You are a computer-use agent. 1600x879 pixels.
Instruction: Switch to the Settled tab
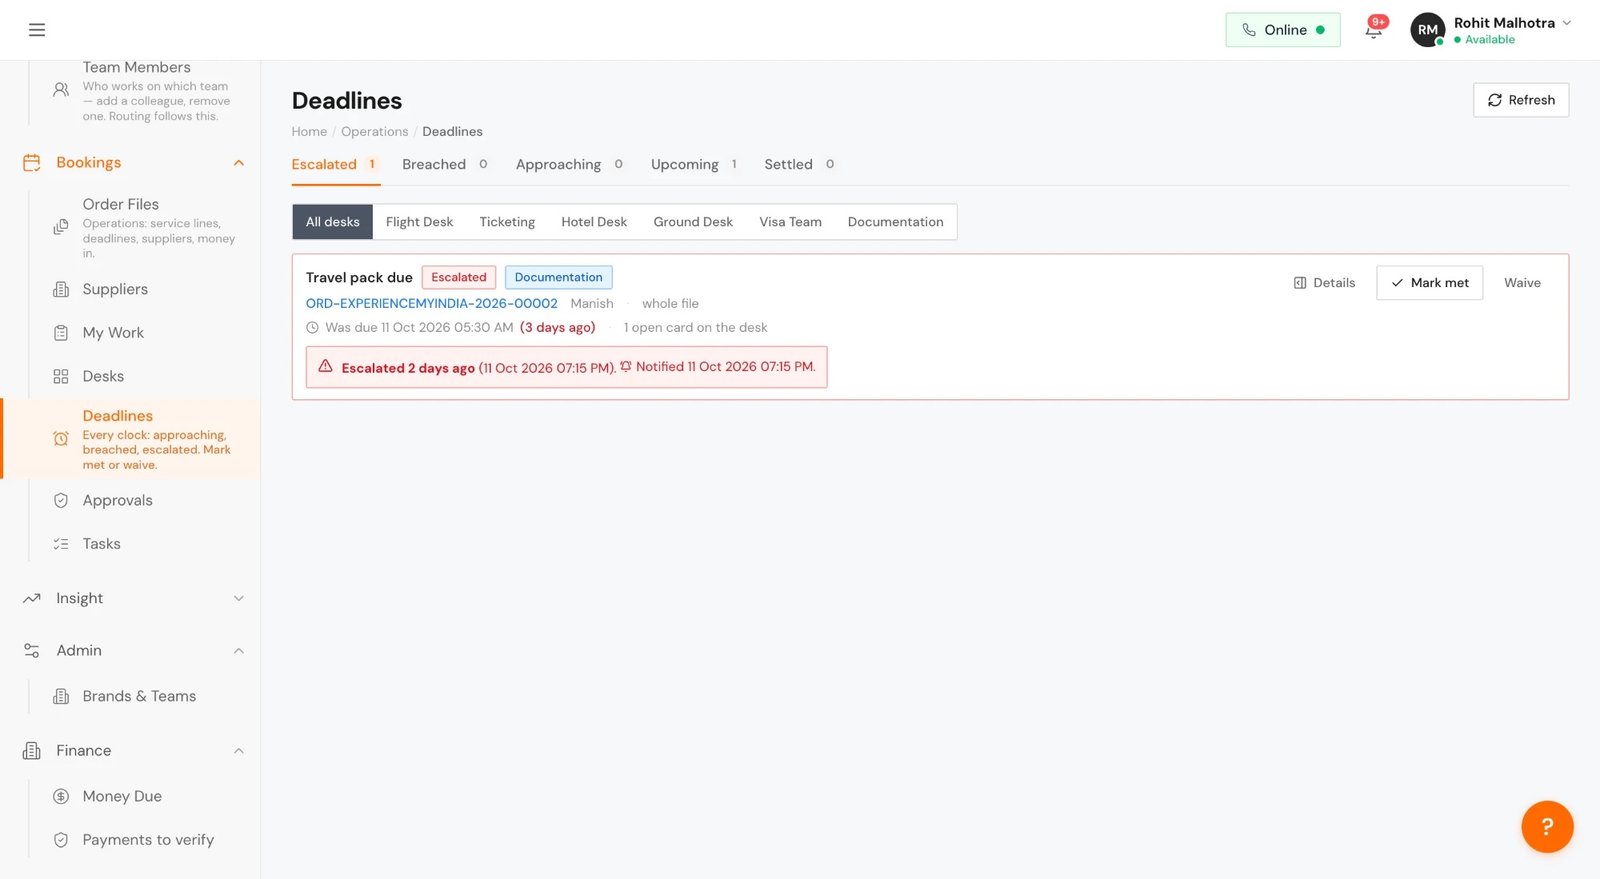pos(799,164)
